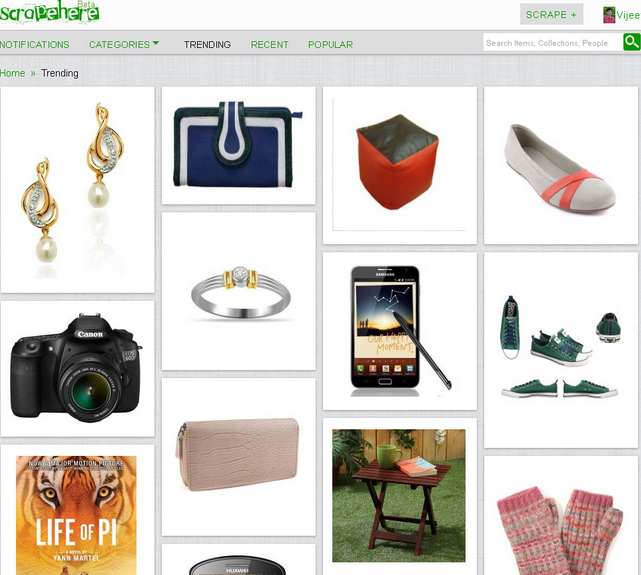The image size is (641, 575).
Task: Switch to the Recent tab
Action: point(269,45)
